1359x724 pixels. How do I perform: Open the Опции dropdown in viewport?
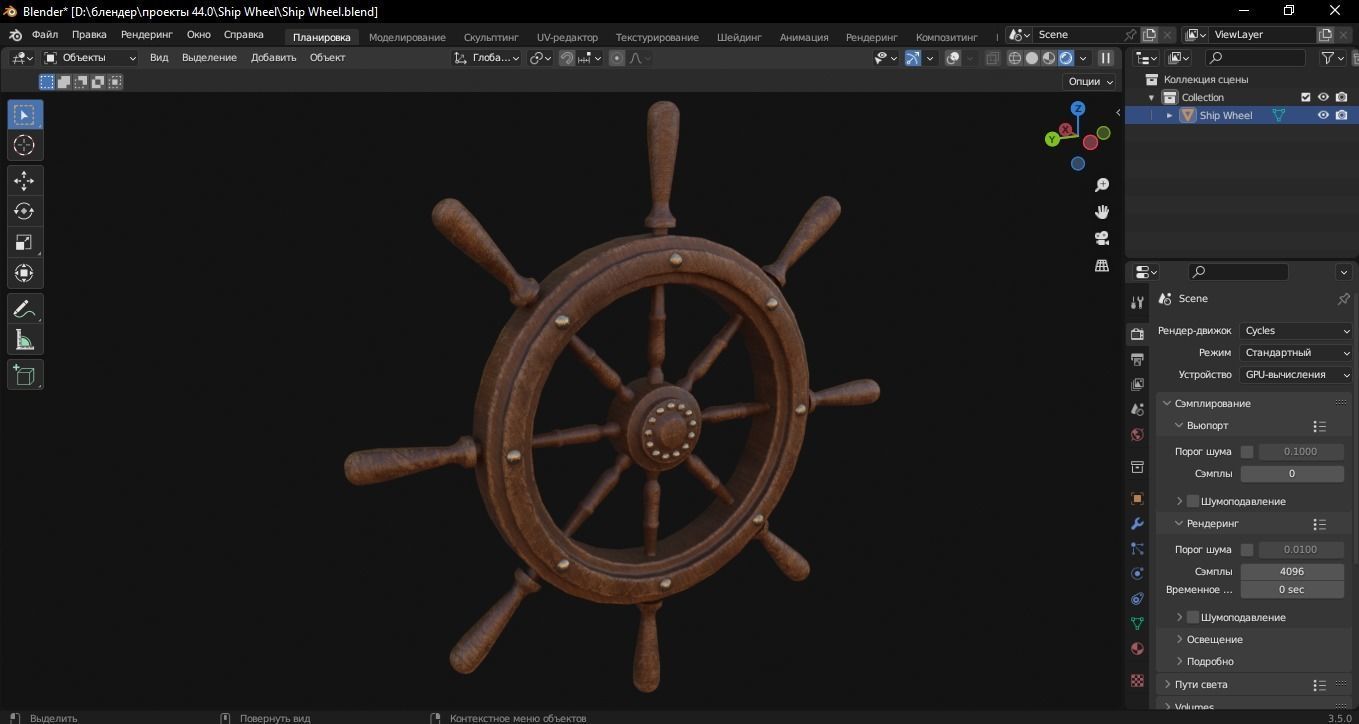[x=1091, y=81]
